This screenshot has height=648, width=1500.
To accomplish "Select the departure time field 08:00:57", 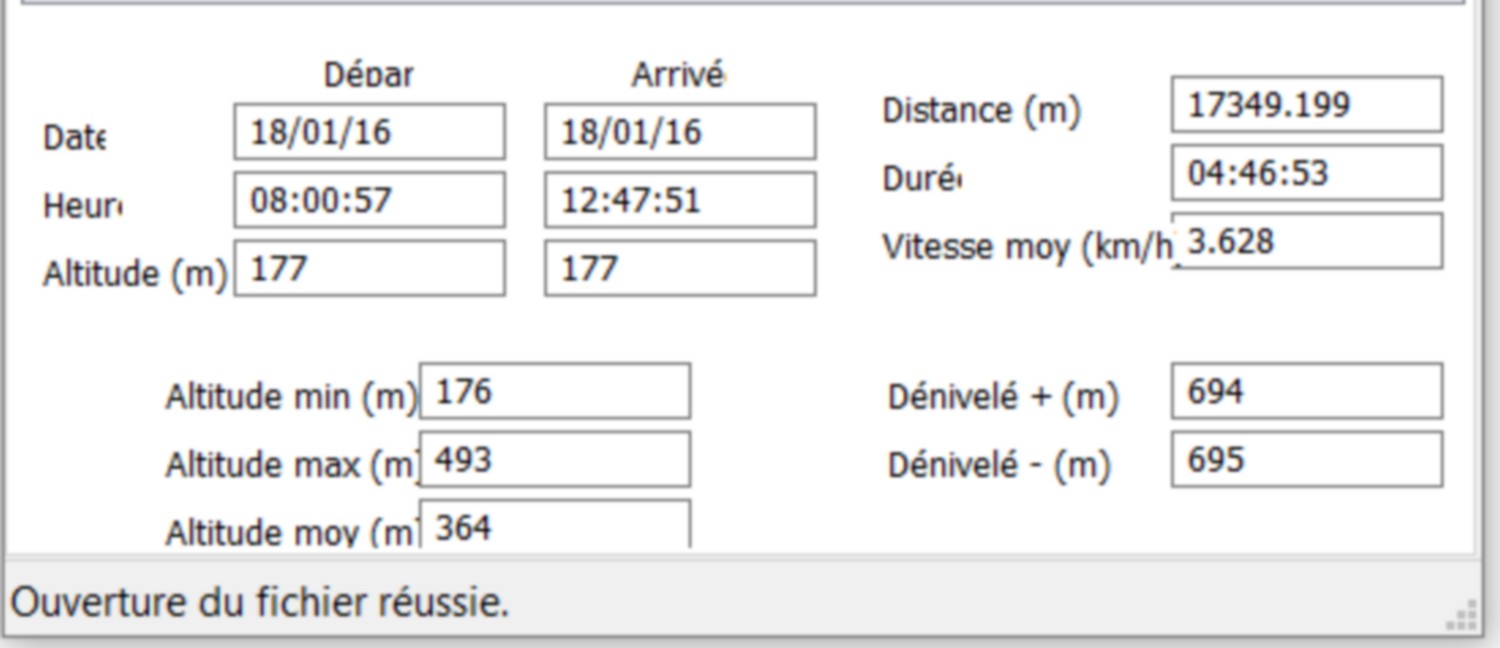I will tap(369, 199).
